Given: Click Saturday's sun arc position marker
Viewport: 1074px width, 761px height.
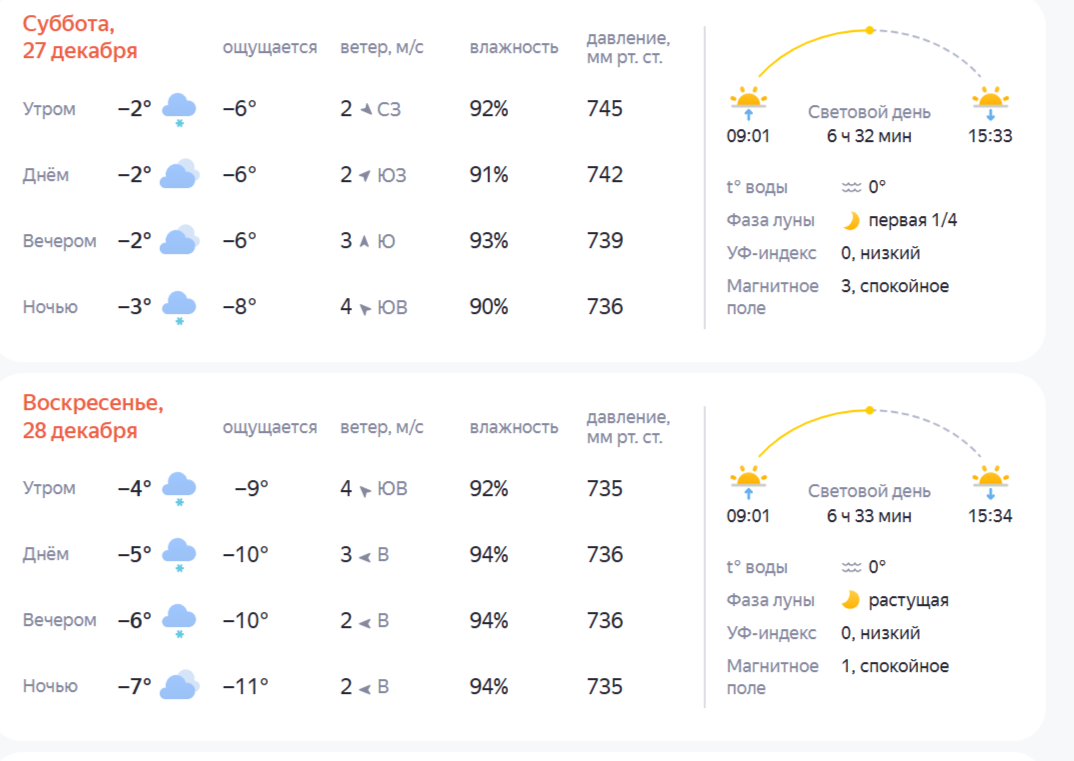Looking at the screenshot, I should 870,30.
